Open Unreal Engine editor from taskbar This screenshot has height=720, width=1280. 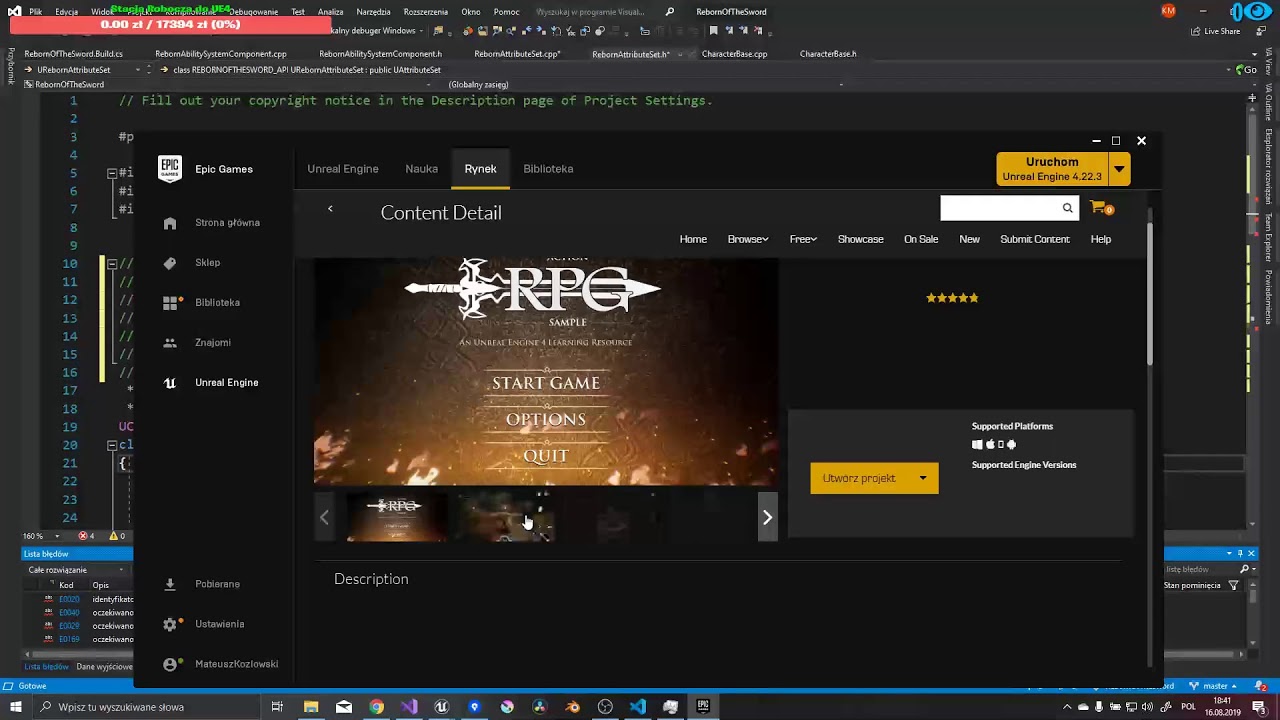[442, 707]
